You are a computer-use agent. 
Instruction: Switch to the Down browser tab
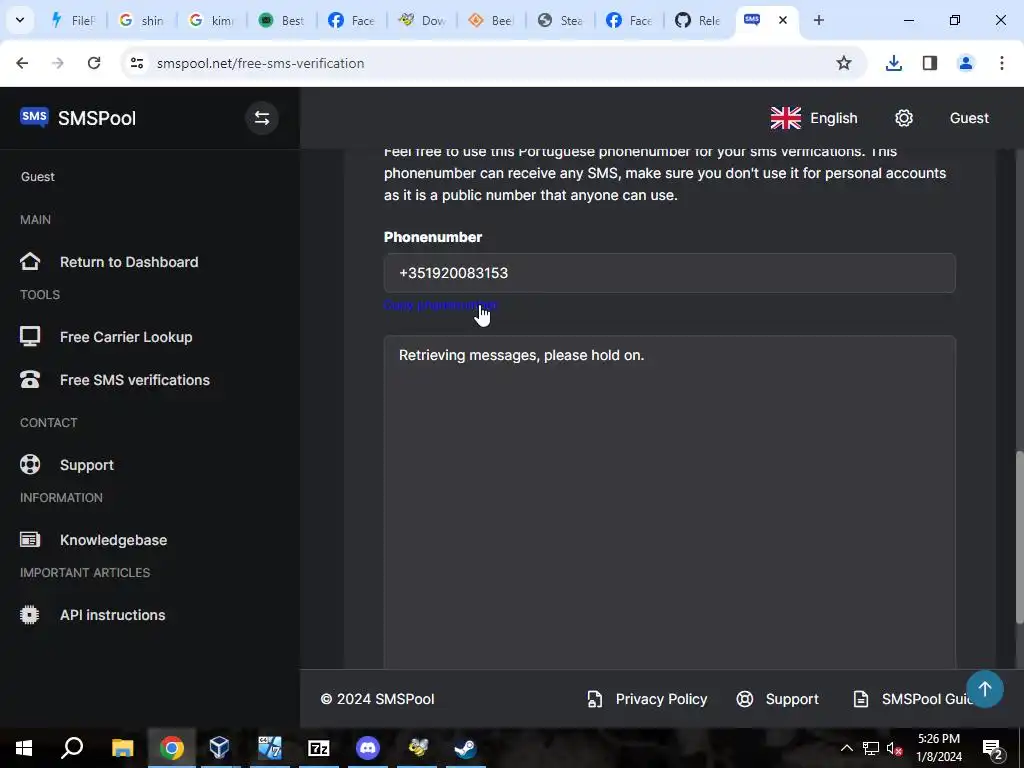tap(422, 20)
